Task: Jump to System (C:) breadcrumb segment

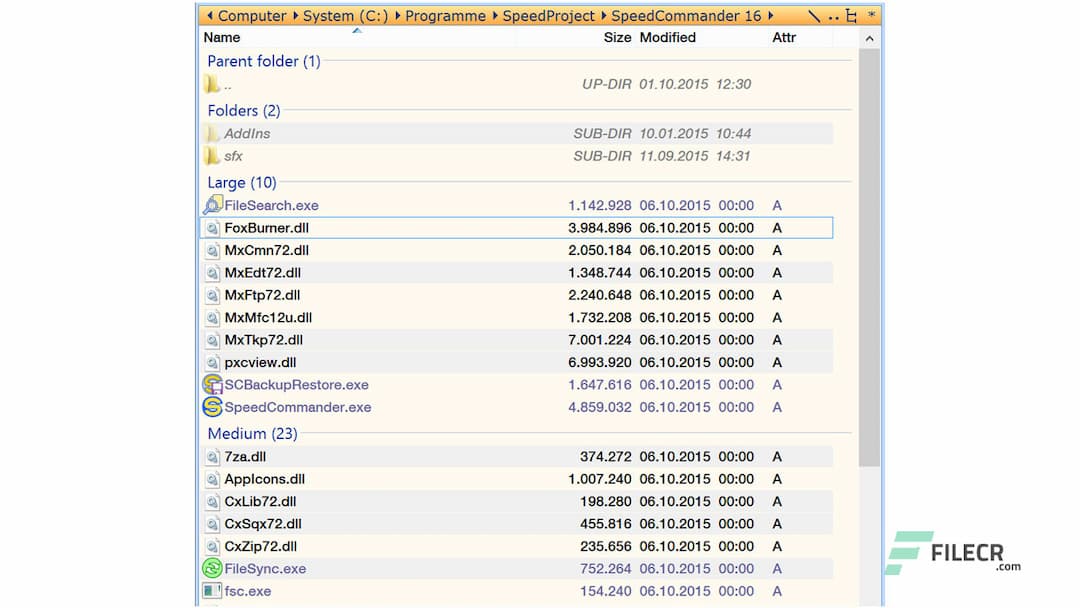Action: (x=345, y=16)
